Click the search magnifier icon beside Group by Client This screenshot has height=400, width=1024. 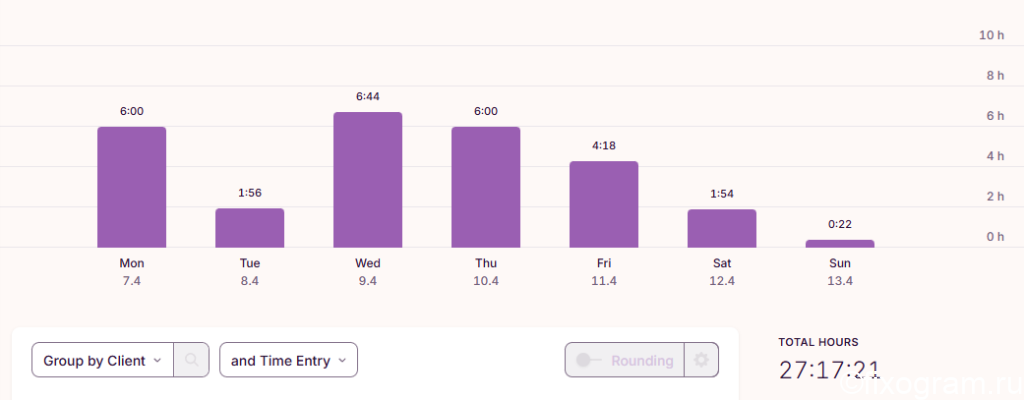click(x=191, y=360)
